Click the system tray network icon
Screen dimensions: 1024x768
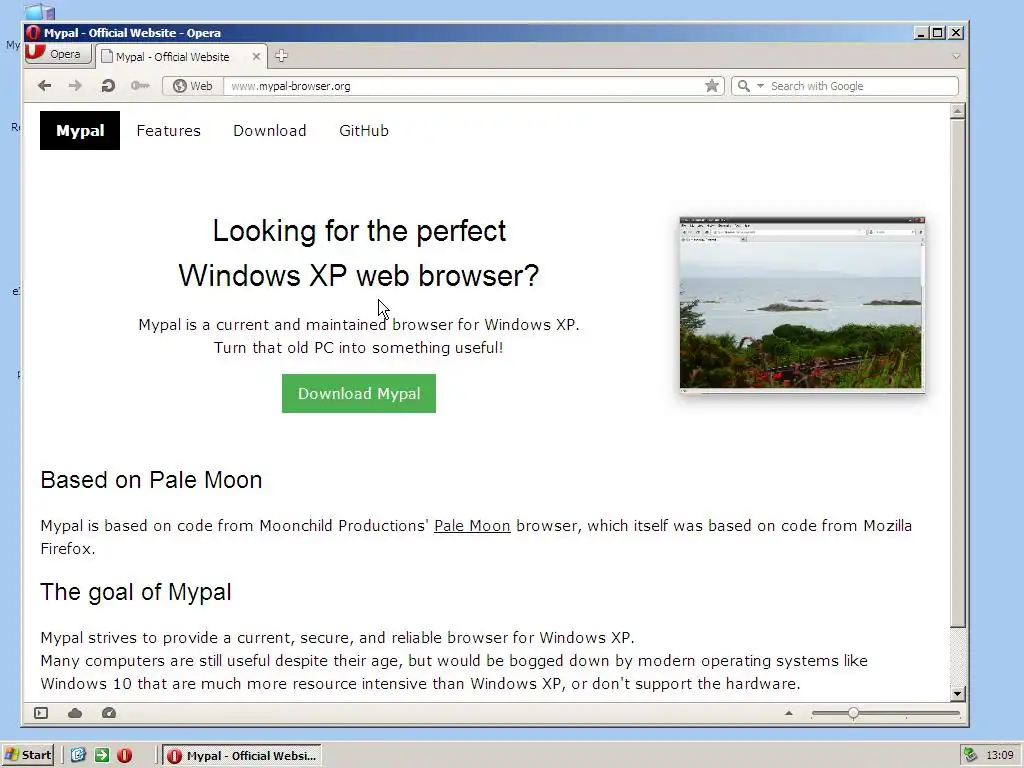[970, 755]
